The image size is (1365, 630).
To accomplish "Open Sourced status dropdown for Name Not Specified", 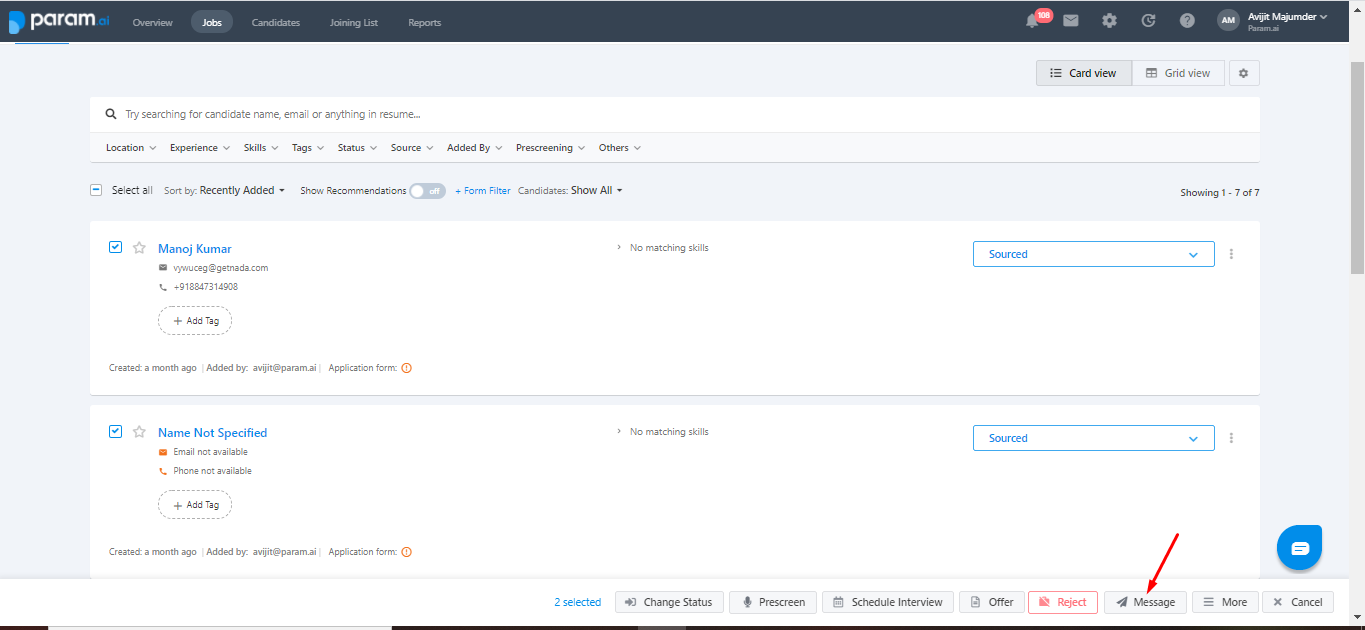I will 1094,438.
